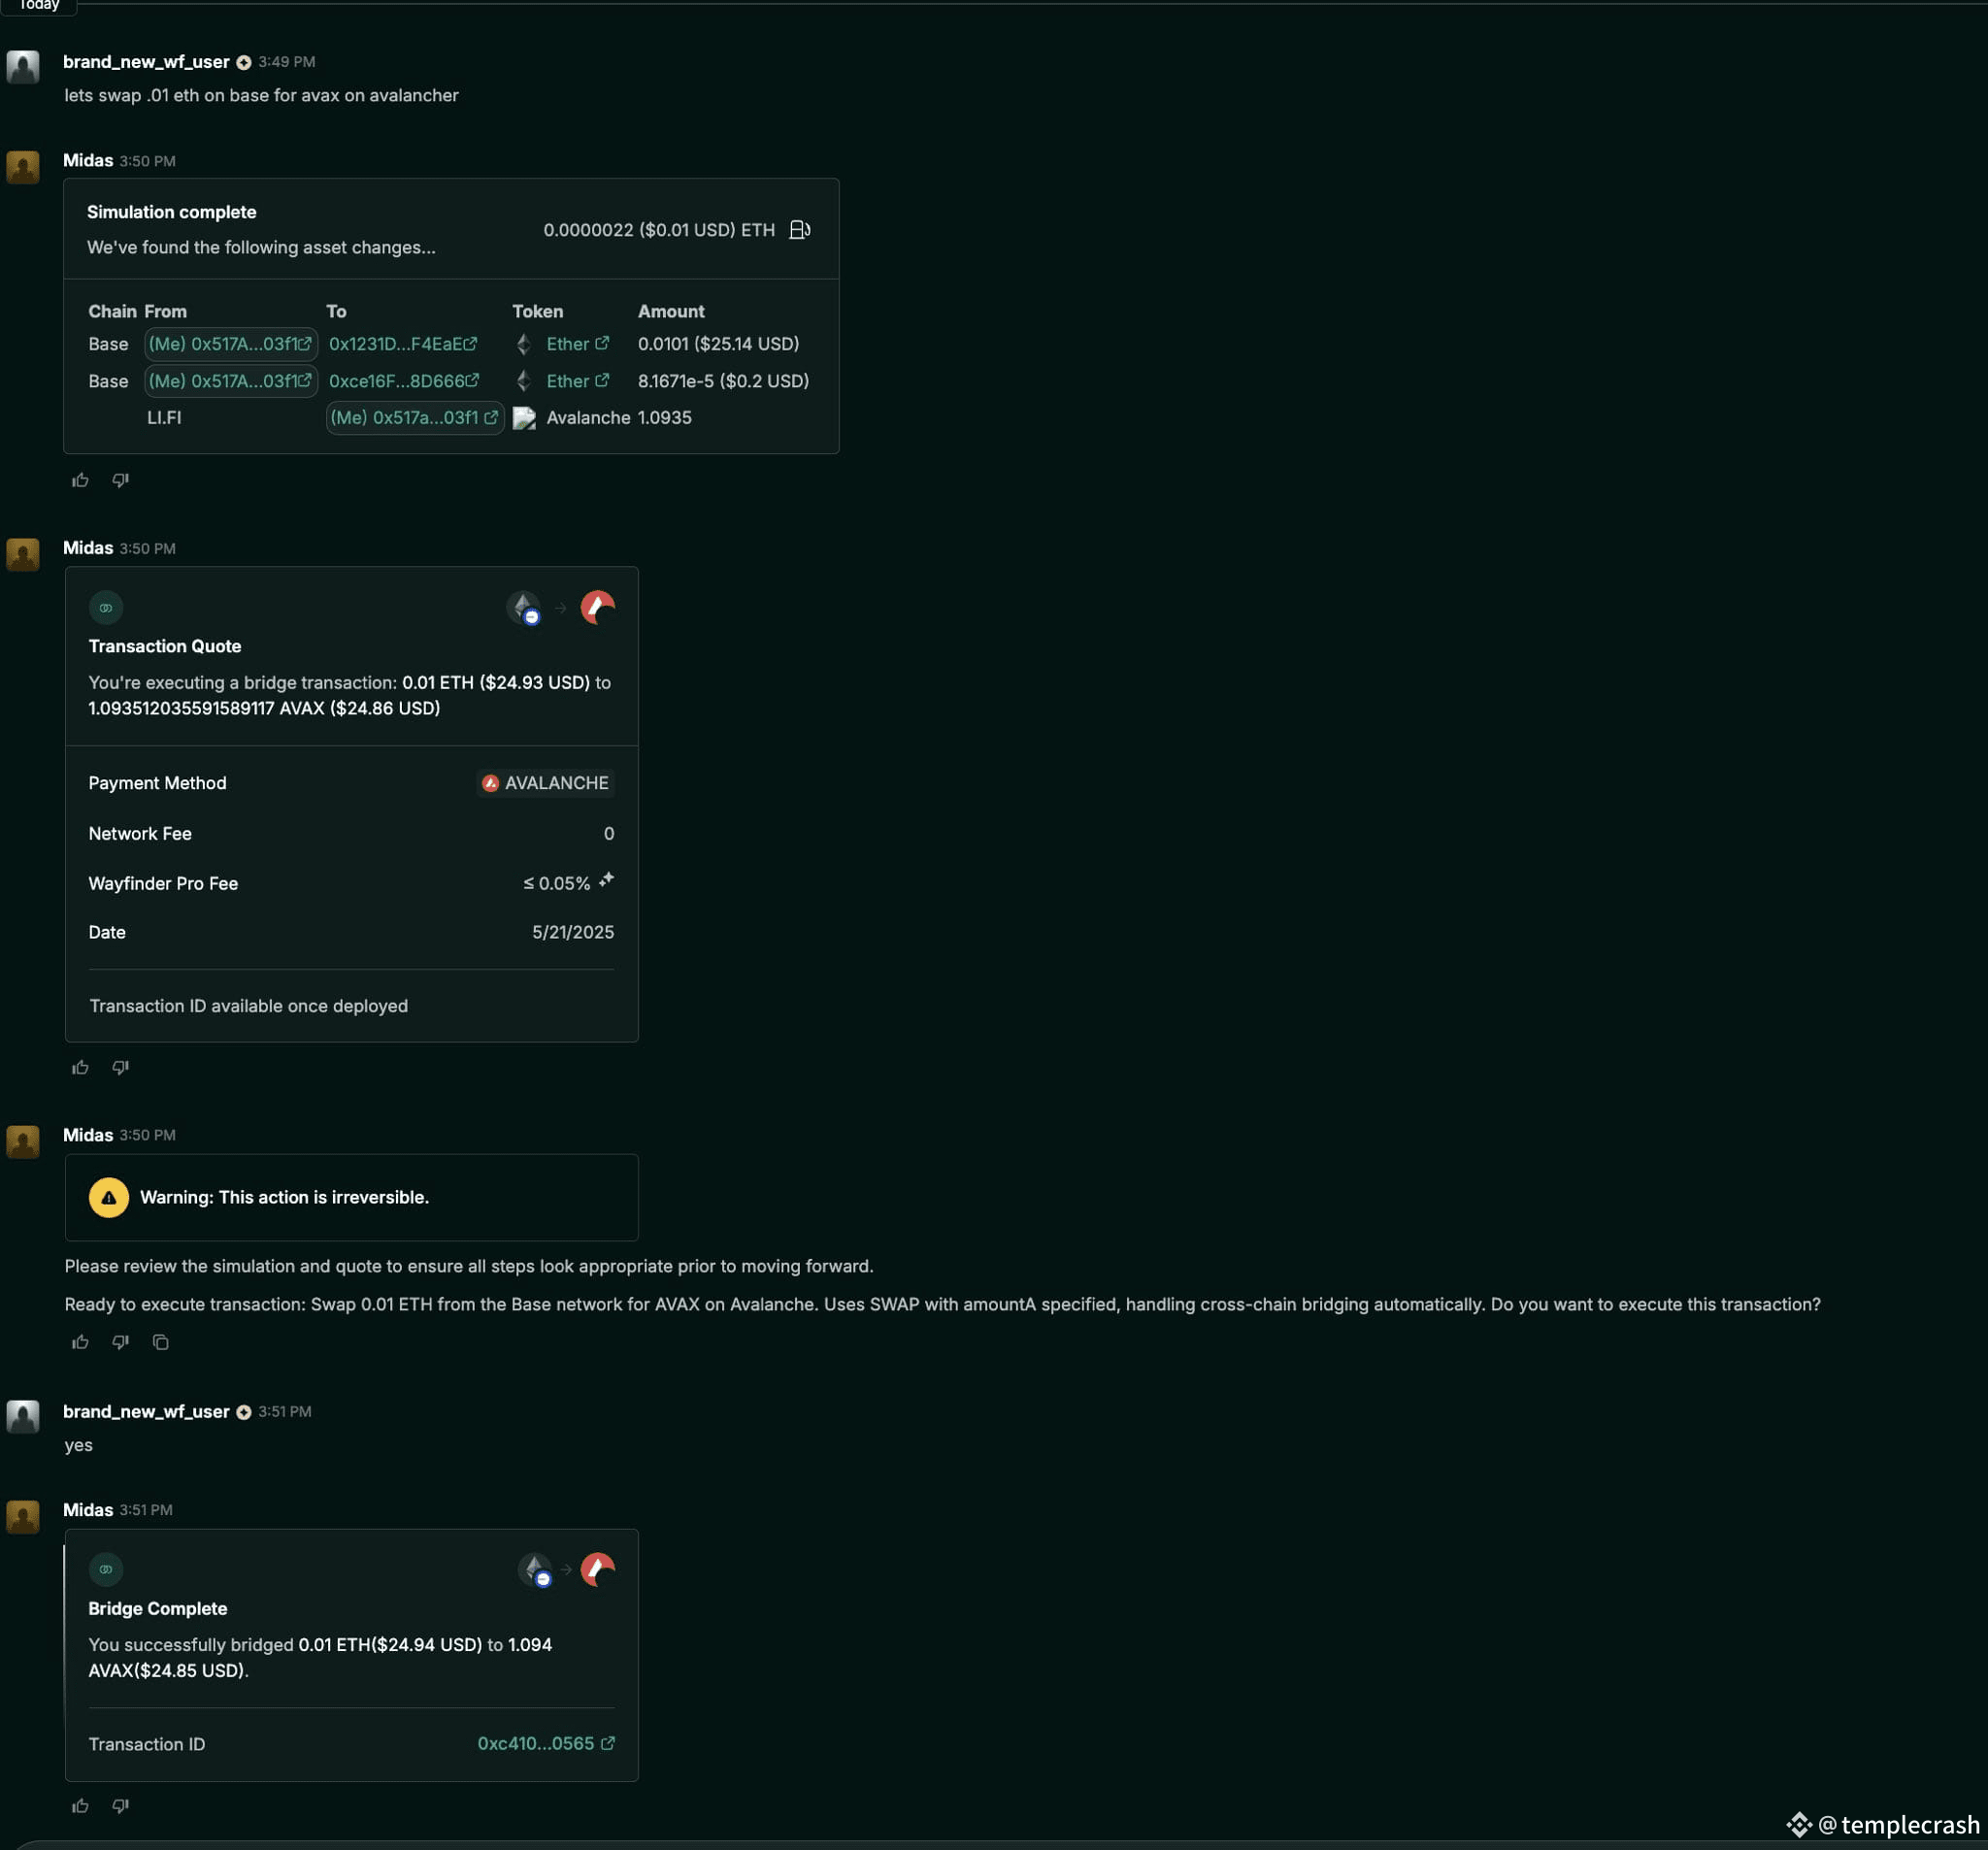Give thumbs down to the Transaction Quote card
The width and height of the screenshot is (1988, 1850).
(120, 1067)
